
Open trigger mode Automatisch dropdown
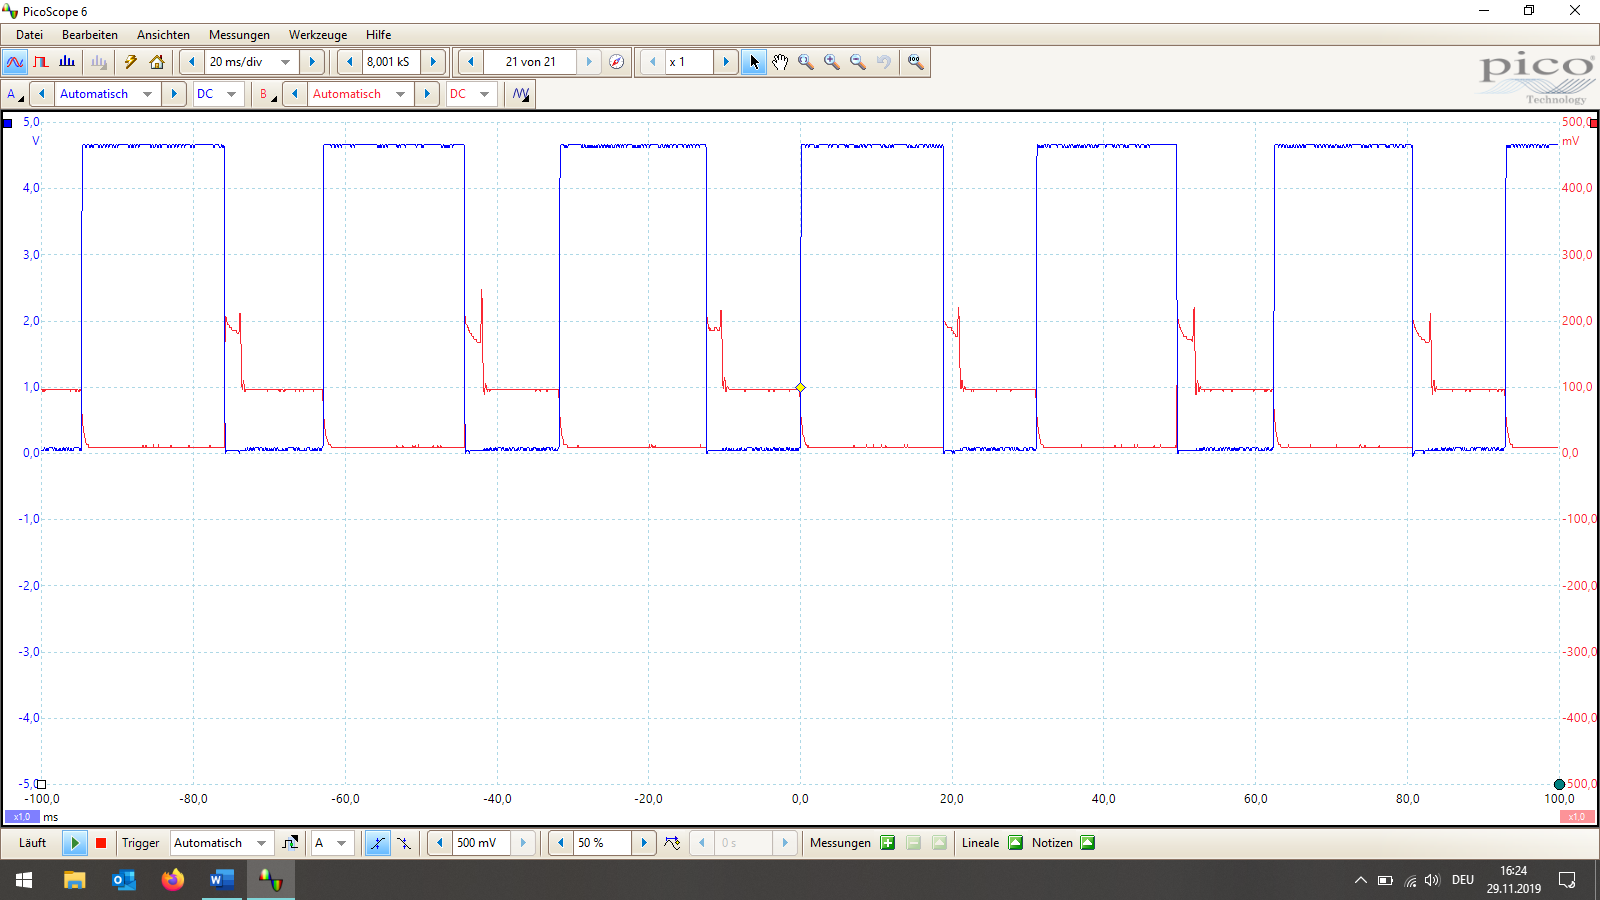tap(262, 843)
